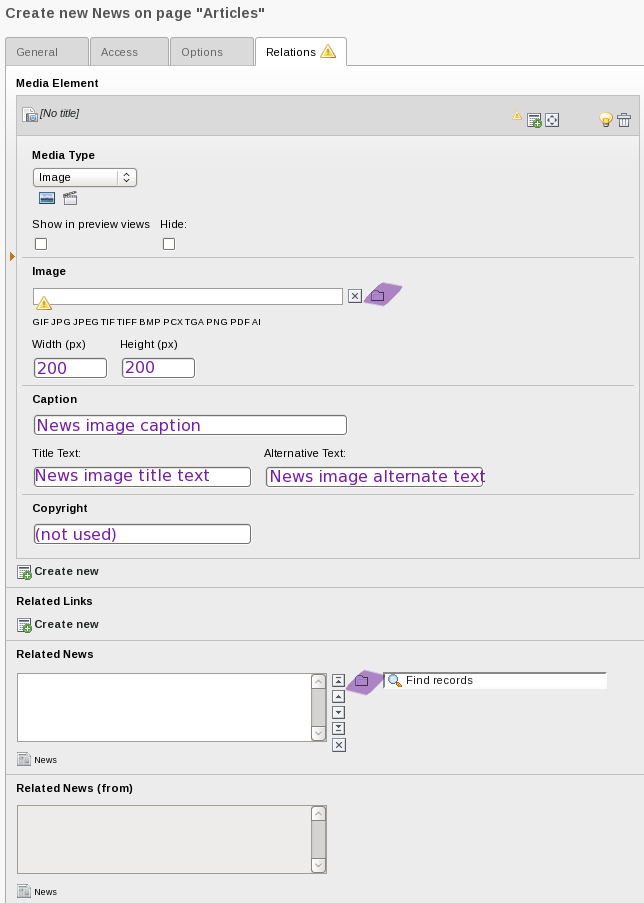
Task: Tick the Hide checkbox
Action: pyautogui.click(x=169, y=244)
